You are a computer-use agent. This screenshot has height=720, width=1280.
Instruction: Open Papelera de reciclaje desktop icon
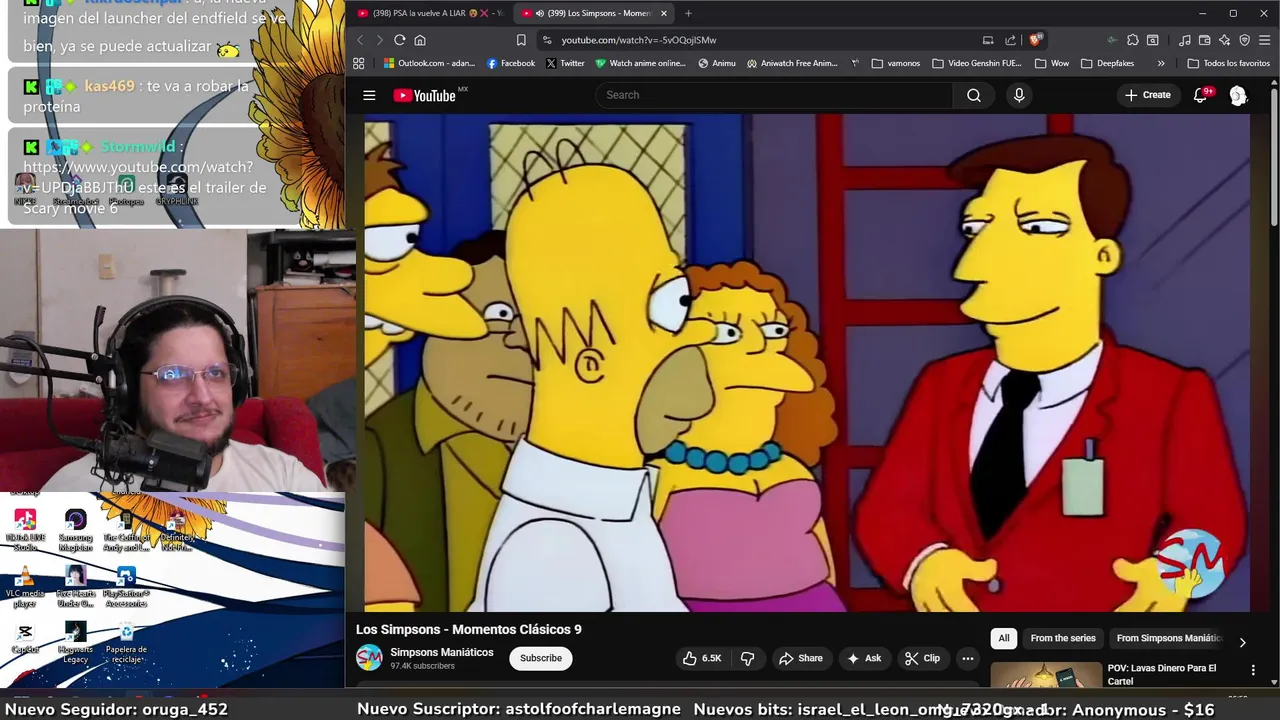[x=126, y=643]
